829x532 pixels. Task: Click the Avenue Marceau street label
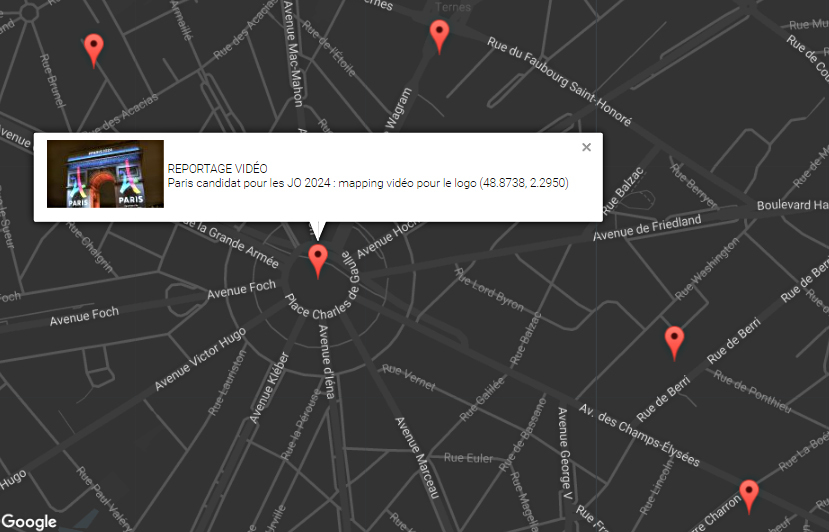[417, 458]
